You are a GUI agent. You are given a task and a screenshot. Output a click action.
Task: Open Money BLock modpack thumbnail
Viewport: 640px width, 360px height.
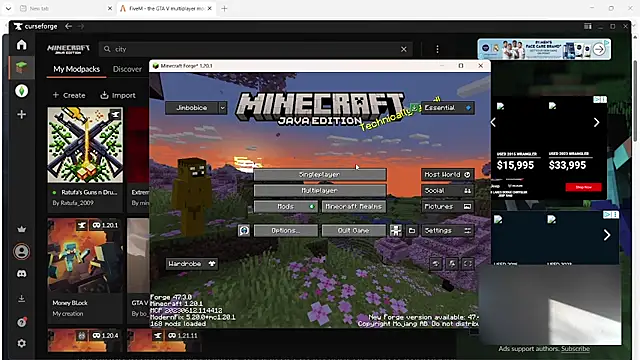tap(85, 255)
